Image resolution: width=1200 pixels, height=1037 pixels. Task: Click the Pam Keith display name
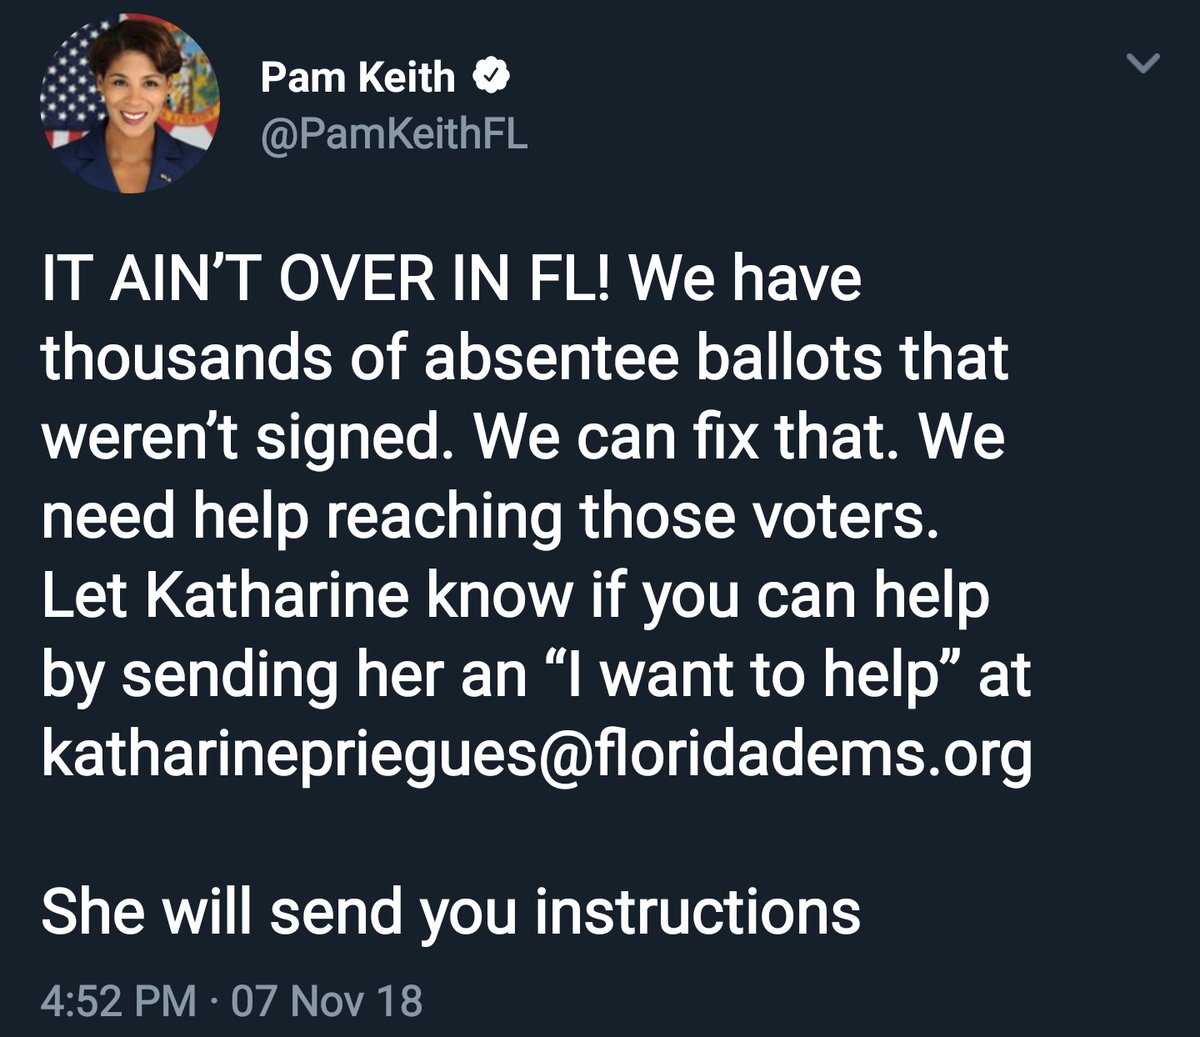pyautogui.click(x=357, y=77)
